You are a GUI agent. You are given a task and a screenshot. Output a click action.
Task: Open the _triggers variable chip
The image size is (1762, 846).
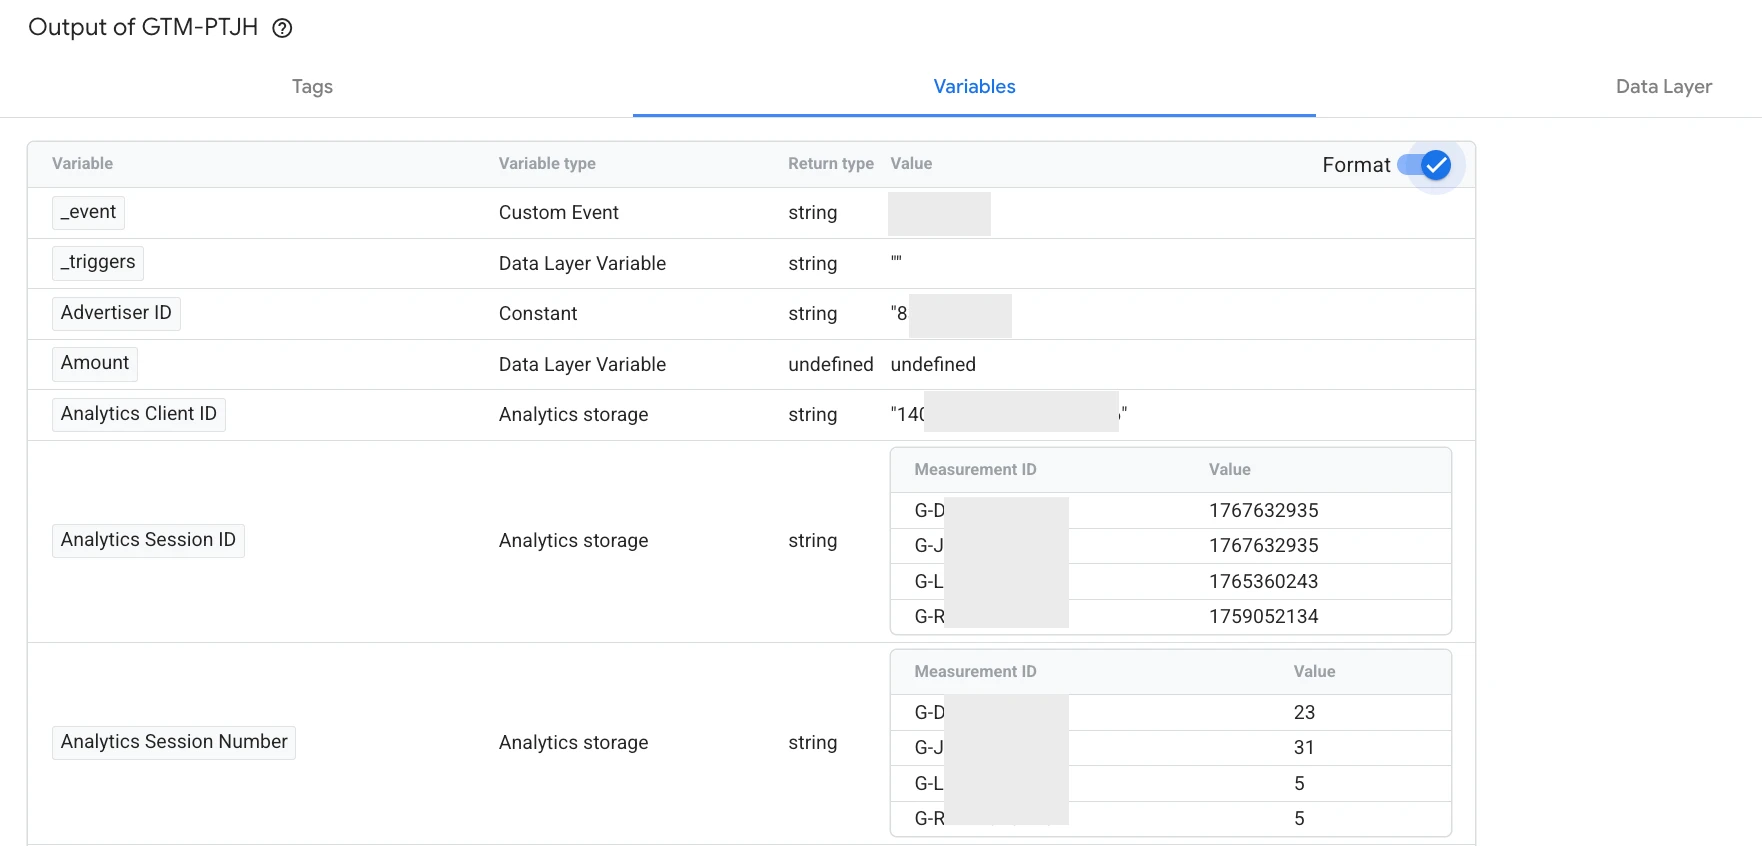[98, 262]
